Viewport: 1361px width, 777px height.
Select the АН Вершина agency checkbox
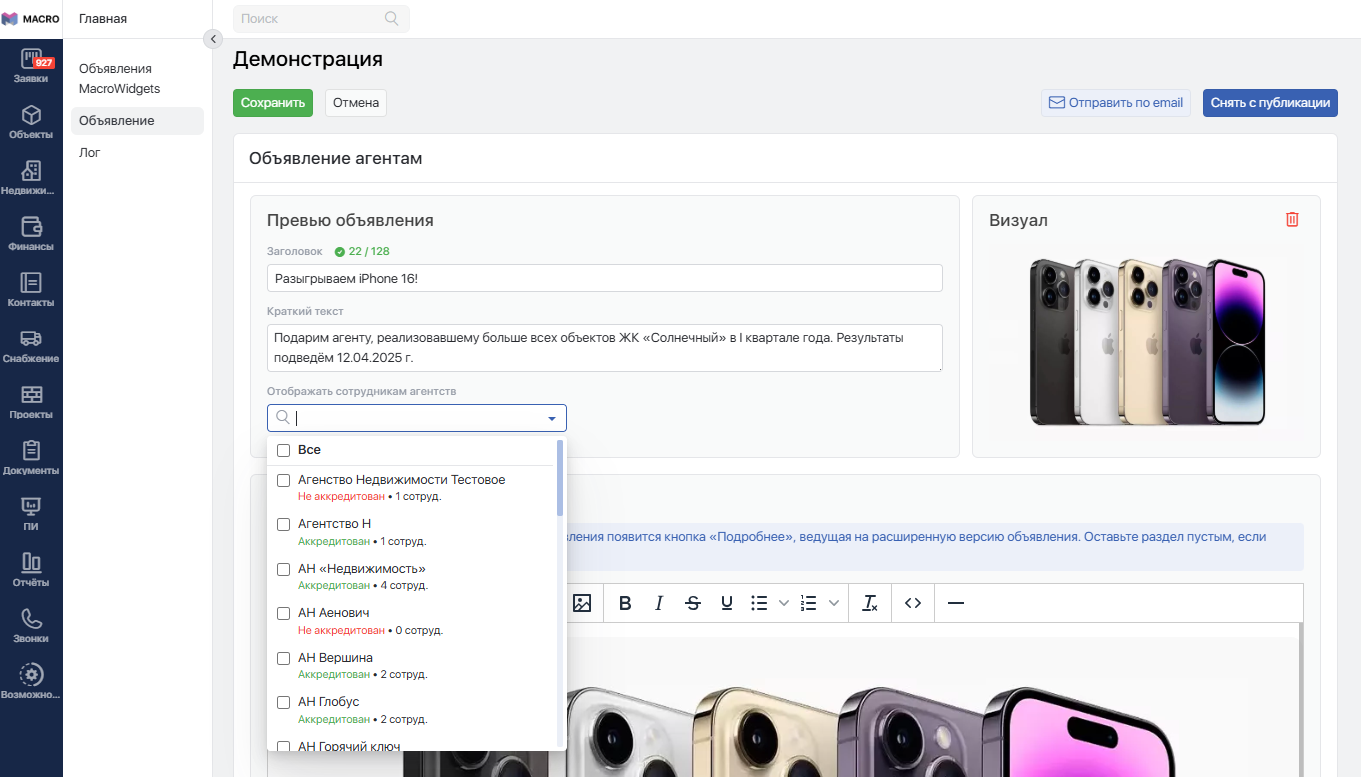(284, 658)
